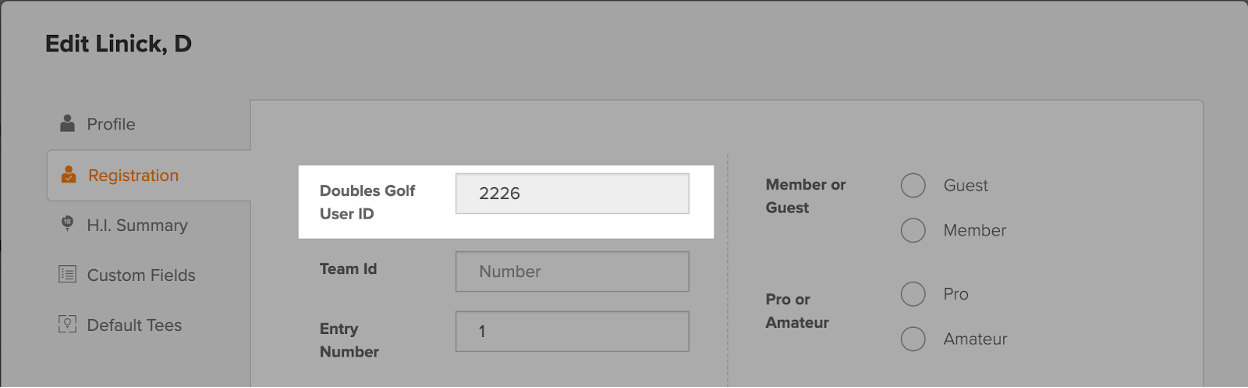Click the Doubles Golf User ID field
Viewport: 1248px width, 388px height.
pos(572,194)
